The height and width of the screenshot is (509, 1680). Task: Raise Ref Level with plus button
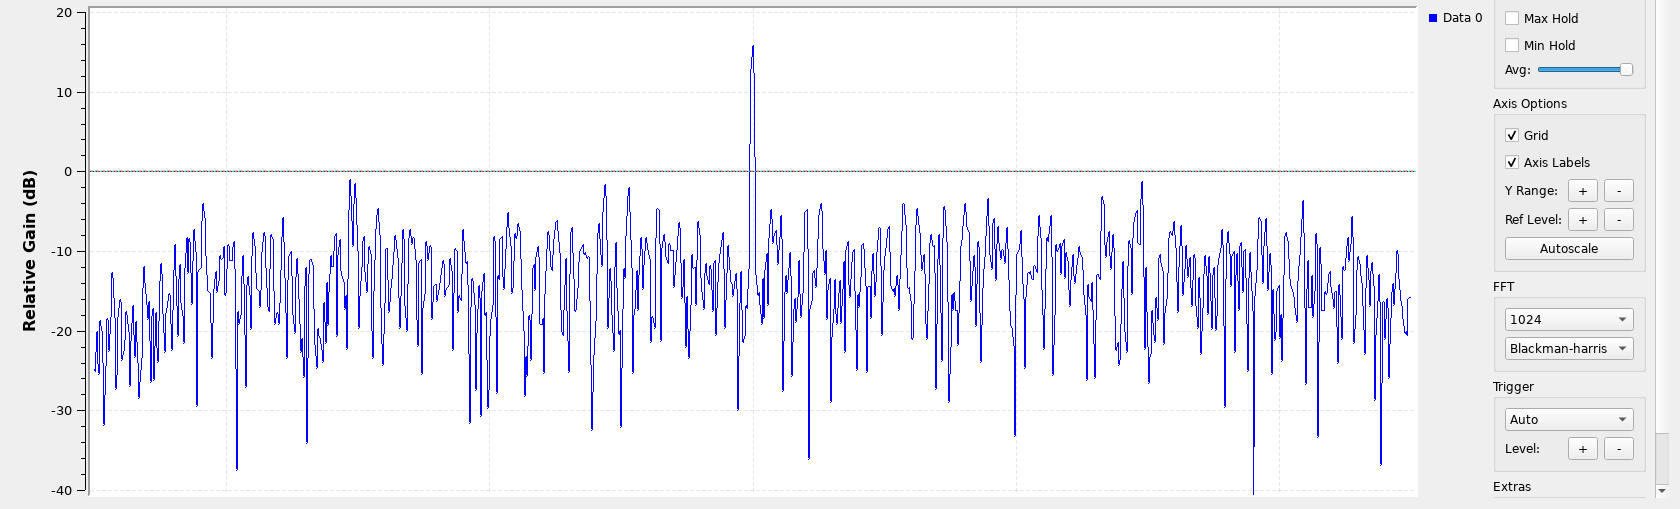click(x=1582, y=220)
